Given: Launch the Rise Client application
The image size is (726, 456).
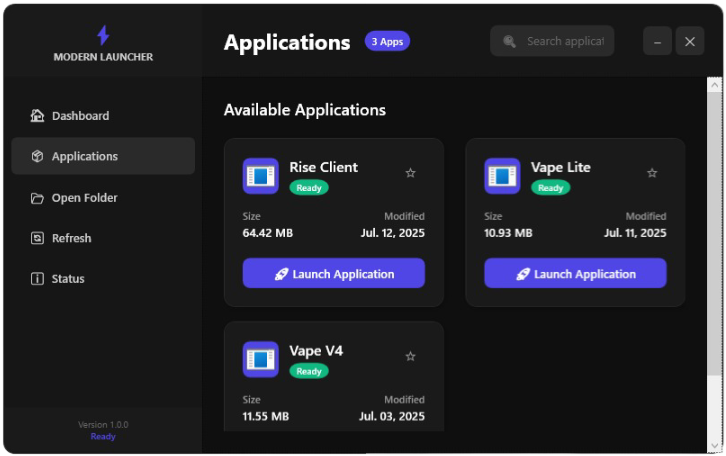Looking at the screenshot, I should [333, 273].
